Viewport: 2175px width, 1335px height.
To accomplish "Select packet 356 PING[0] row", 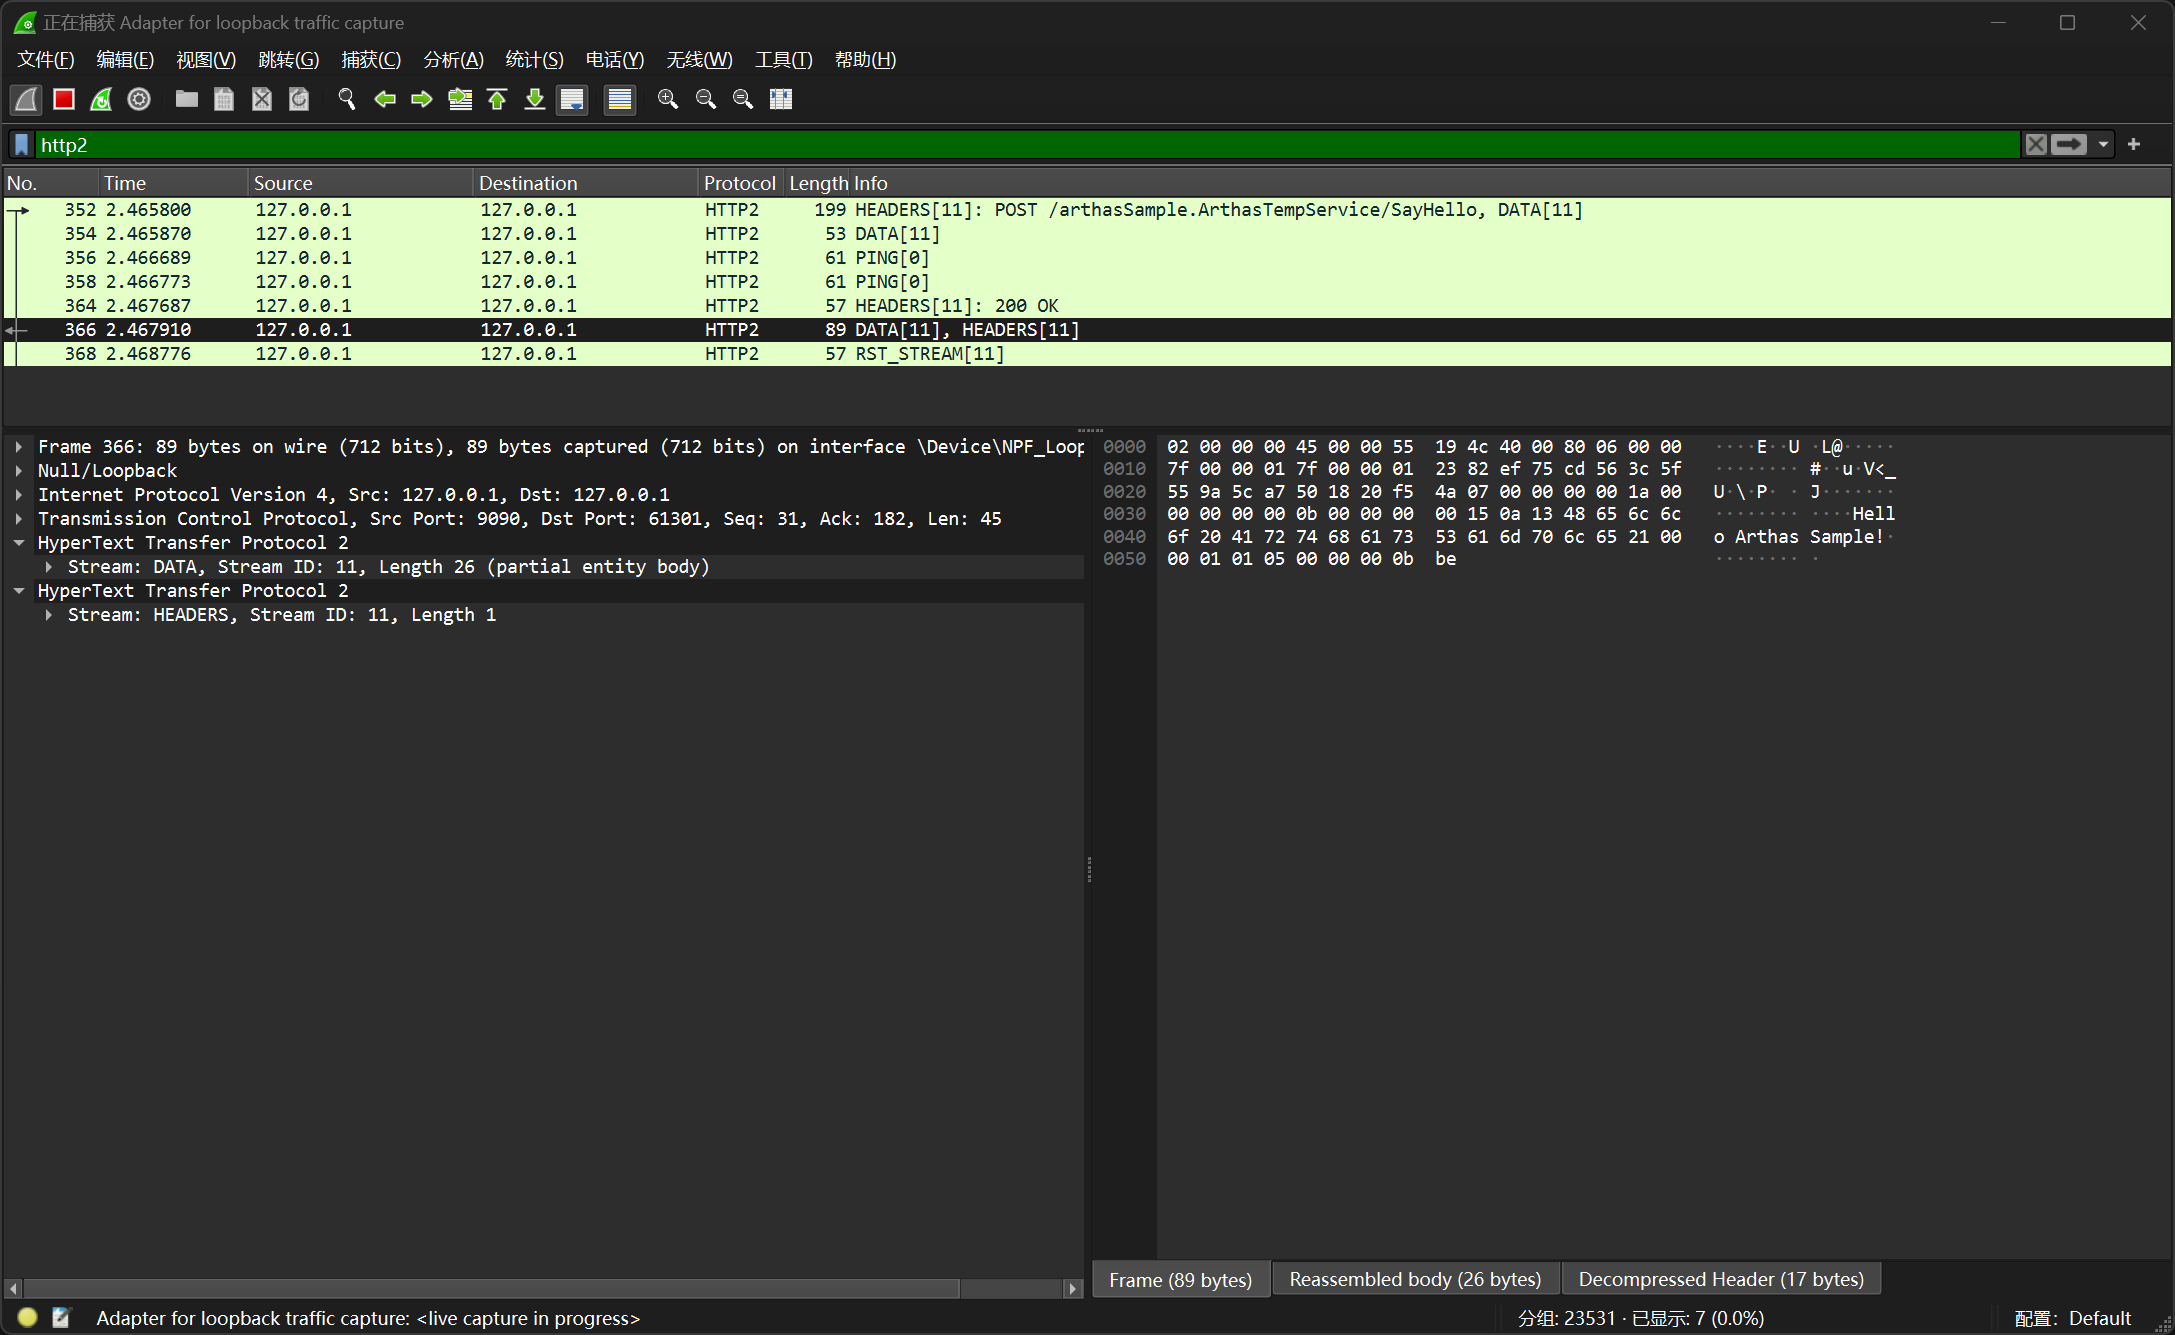I will (x=1087, y=258).
